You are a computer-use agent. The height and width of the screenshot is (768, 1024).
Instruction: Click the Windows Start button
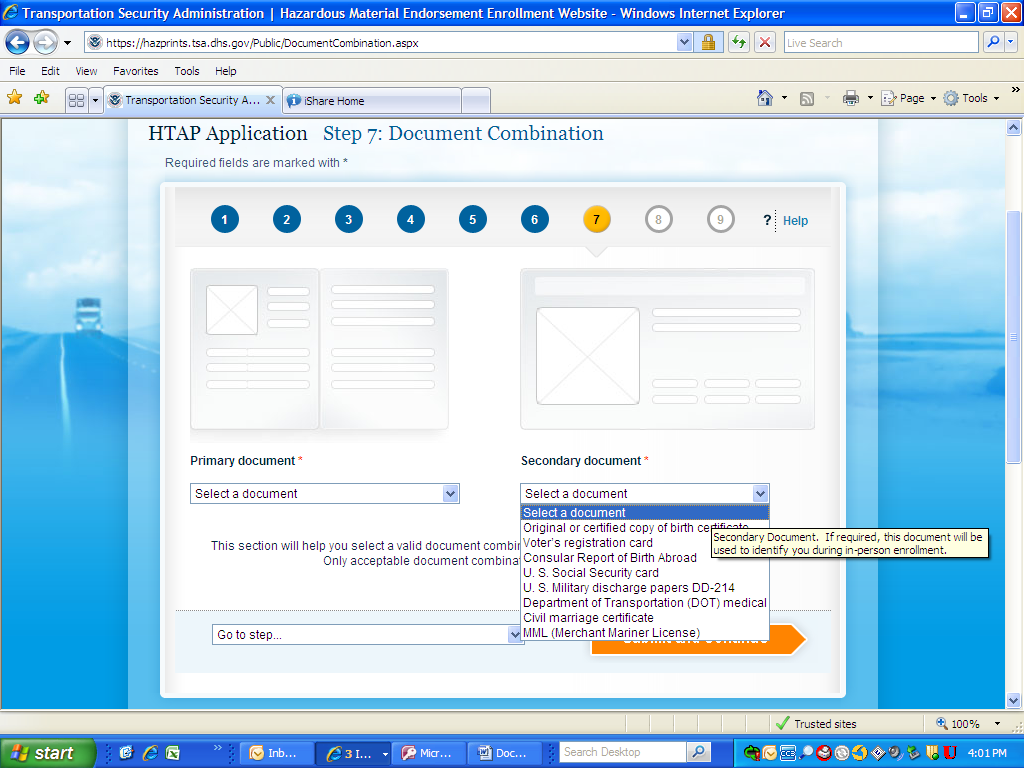pos(46,753)
